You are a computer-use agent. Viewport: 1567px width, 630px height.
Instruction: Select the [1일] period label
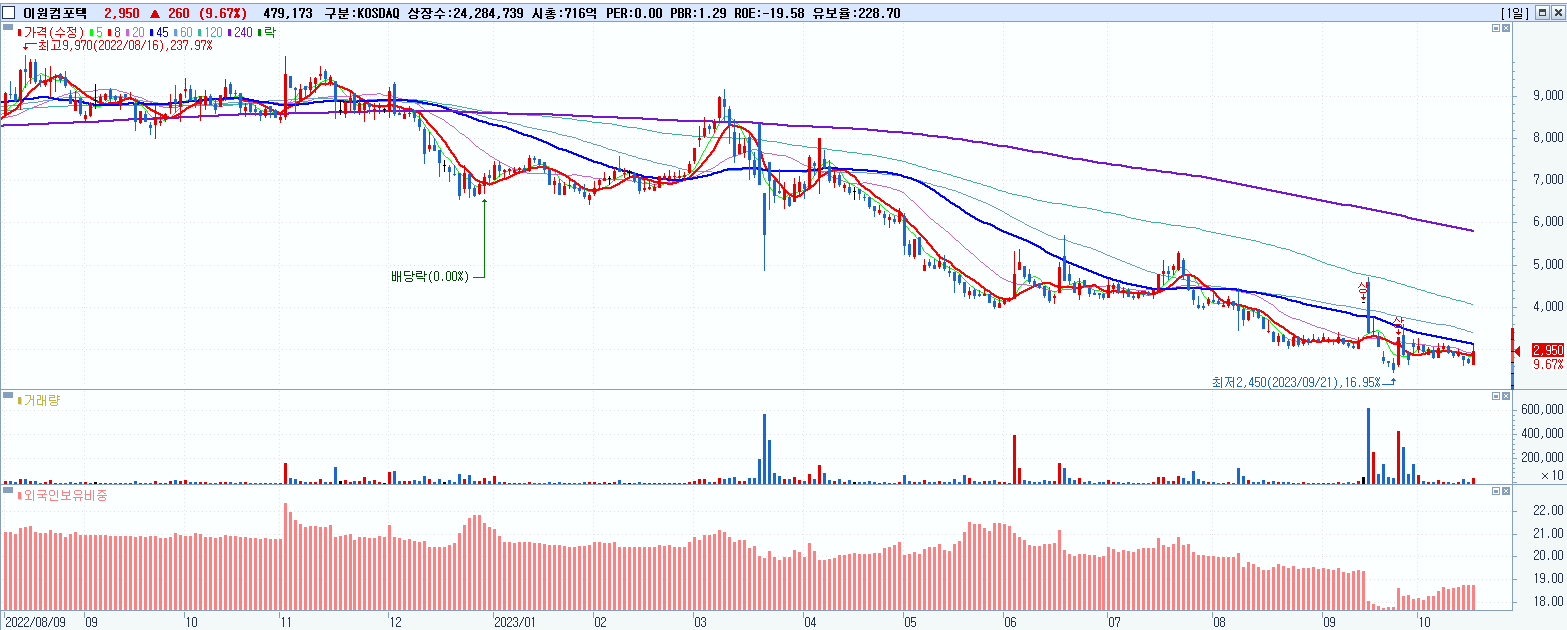point(1516,13)
